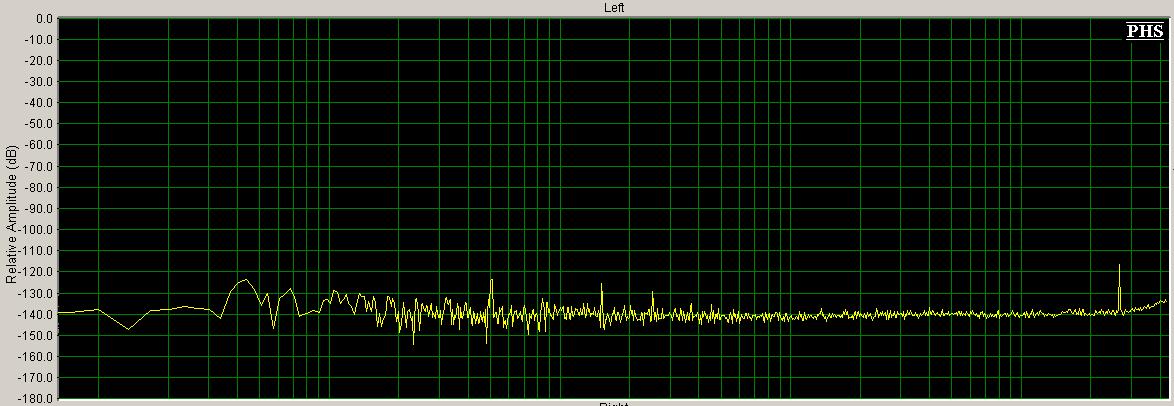The height and width of the screenshot is (406, 1174).
Task: Click the -100.0 axis tick label
Action: pos(37,229)
